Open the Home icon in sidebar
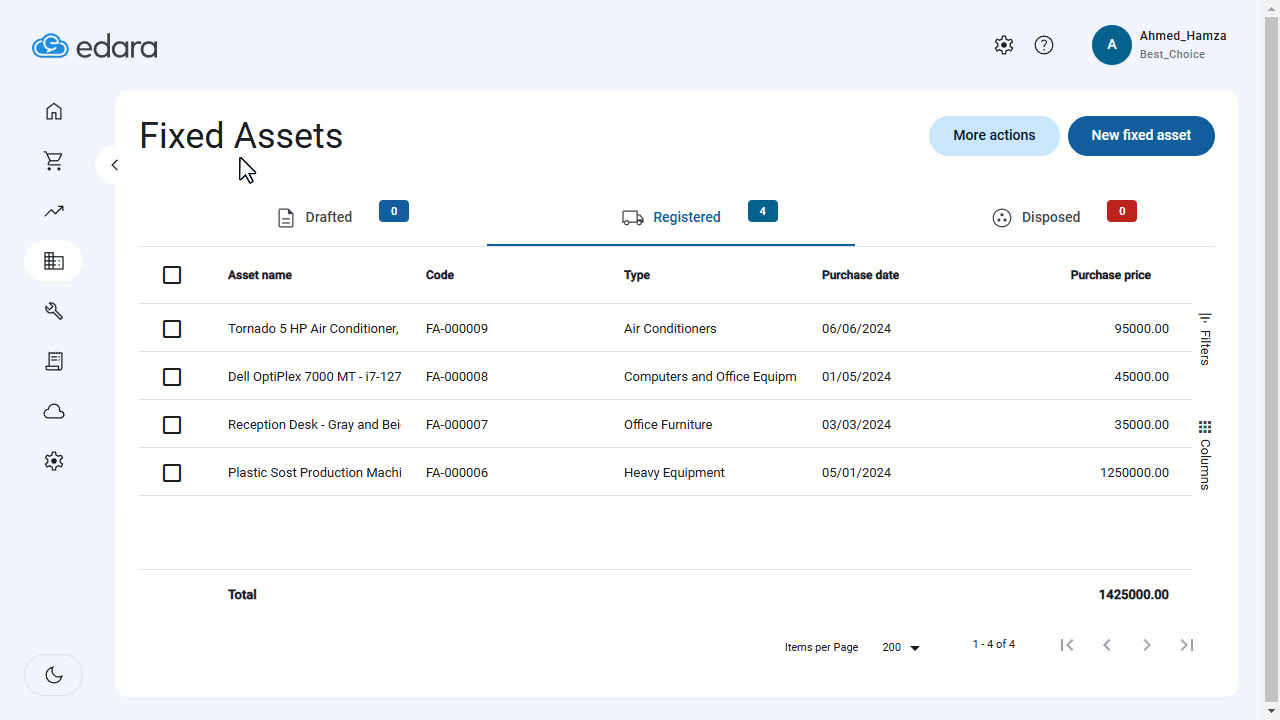This screenshot has width=1280, height=720. pos(54,111)
